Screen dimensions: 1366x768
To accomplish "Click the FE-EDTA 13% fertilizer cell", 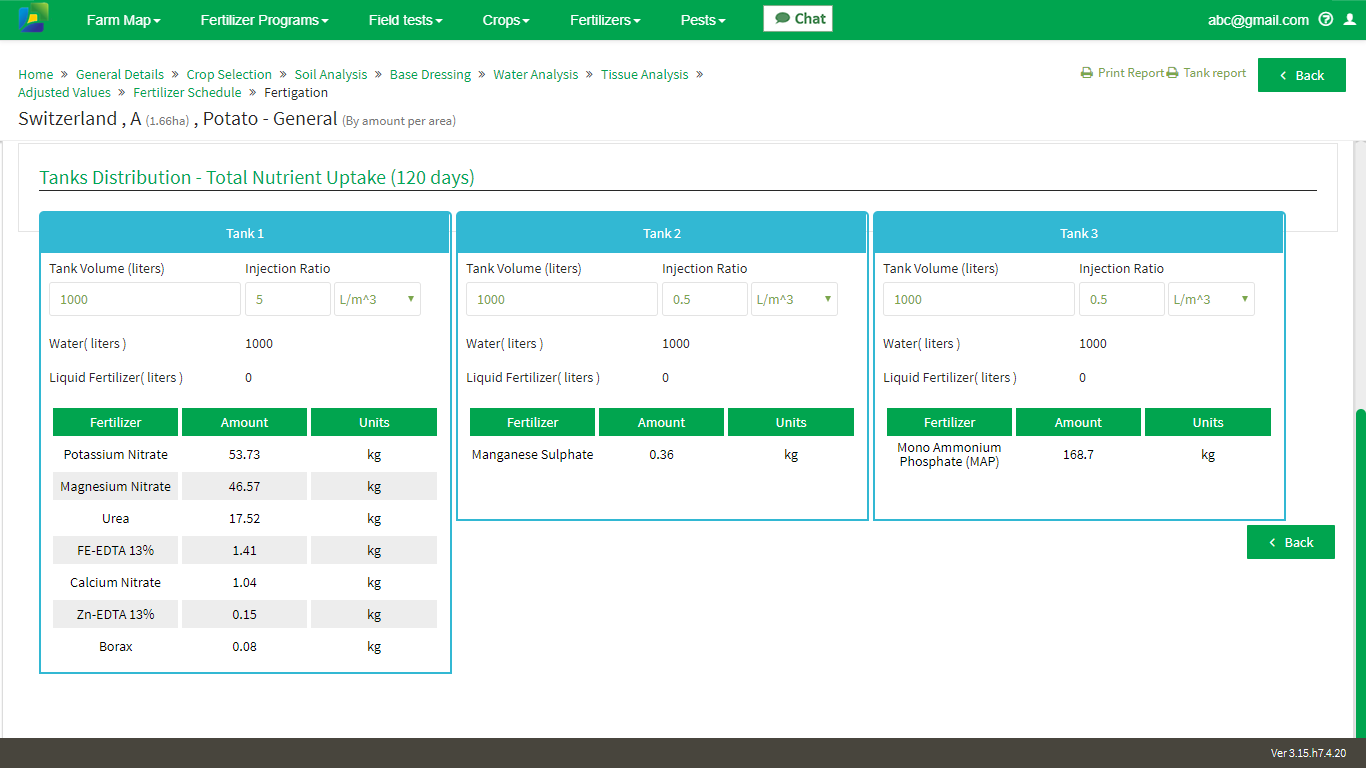I will tap(116, 550).
